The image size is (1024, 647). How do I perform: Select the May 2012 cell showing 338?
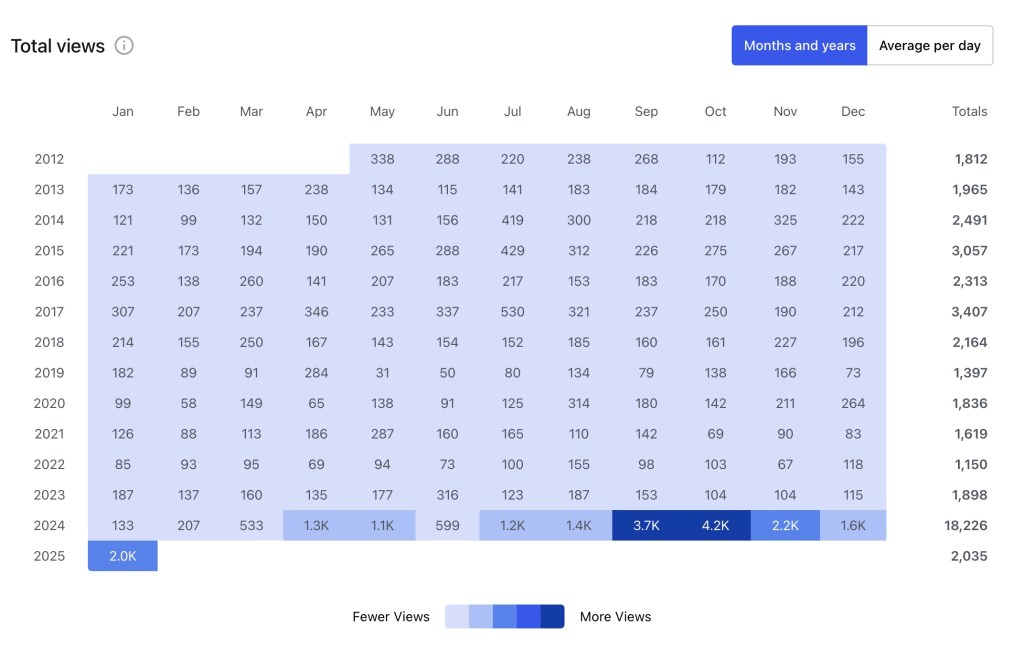(x=382, y=159)
